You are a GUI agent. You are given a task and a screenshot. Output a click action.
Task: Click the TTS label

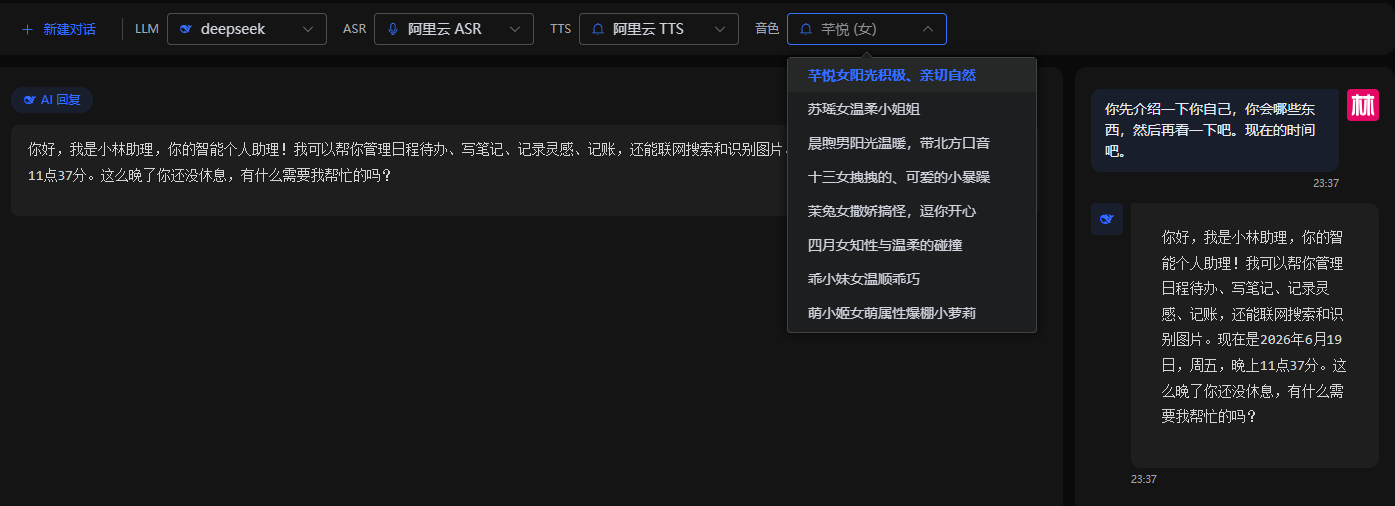pos(561,29)
